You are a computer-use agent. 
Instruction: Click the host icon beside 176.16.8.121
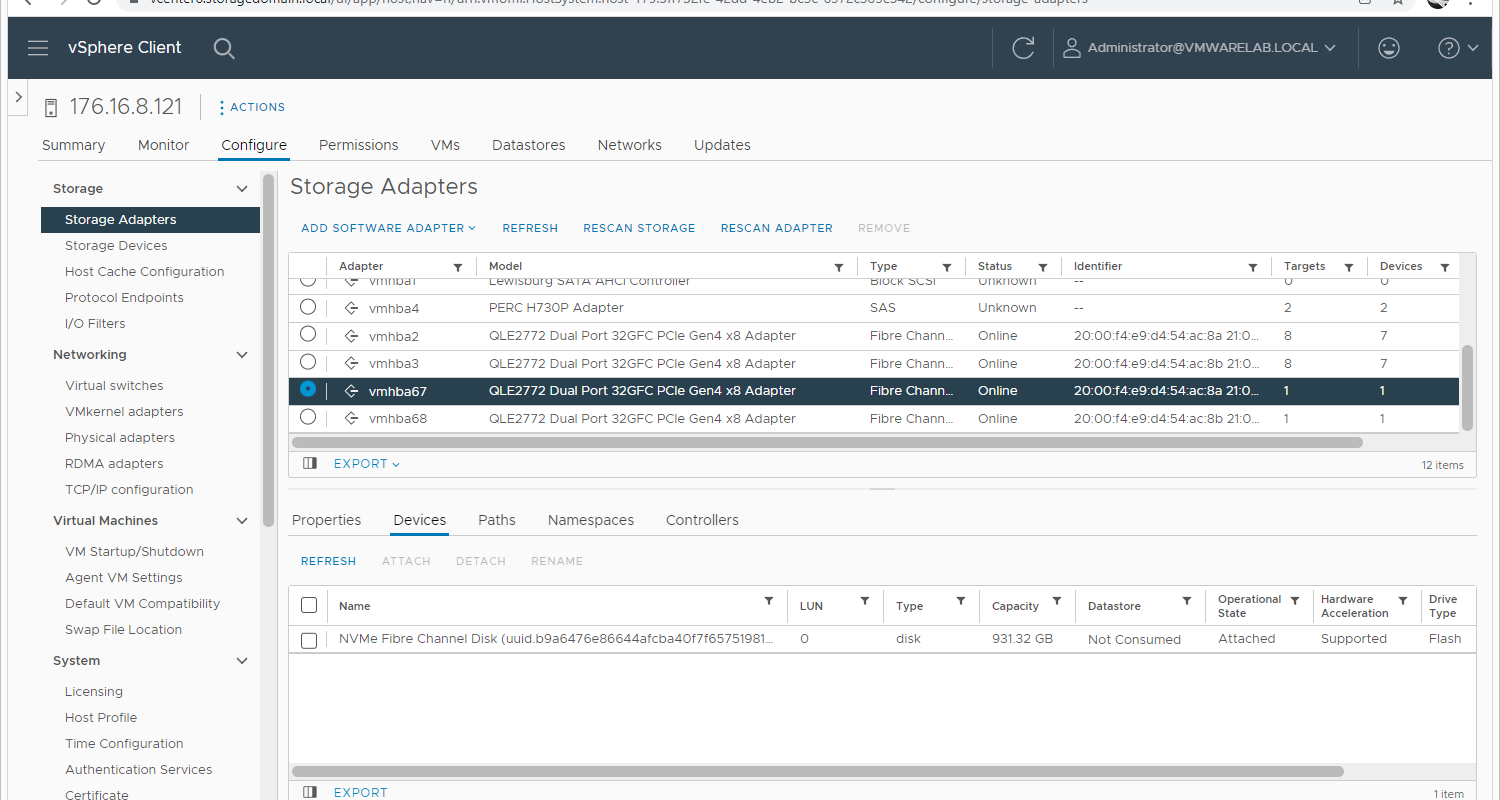tap(51, 108)
